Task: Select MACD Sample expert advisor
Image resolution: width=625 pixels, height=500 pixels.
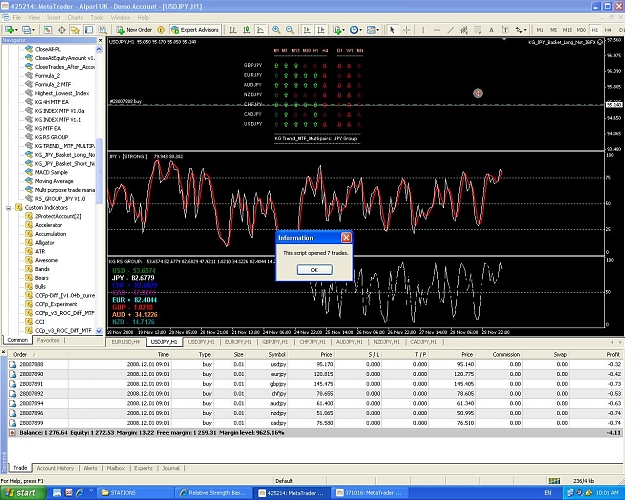Action: pos(51,172)
